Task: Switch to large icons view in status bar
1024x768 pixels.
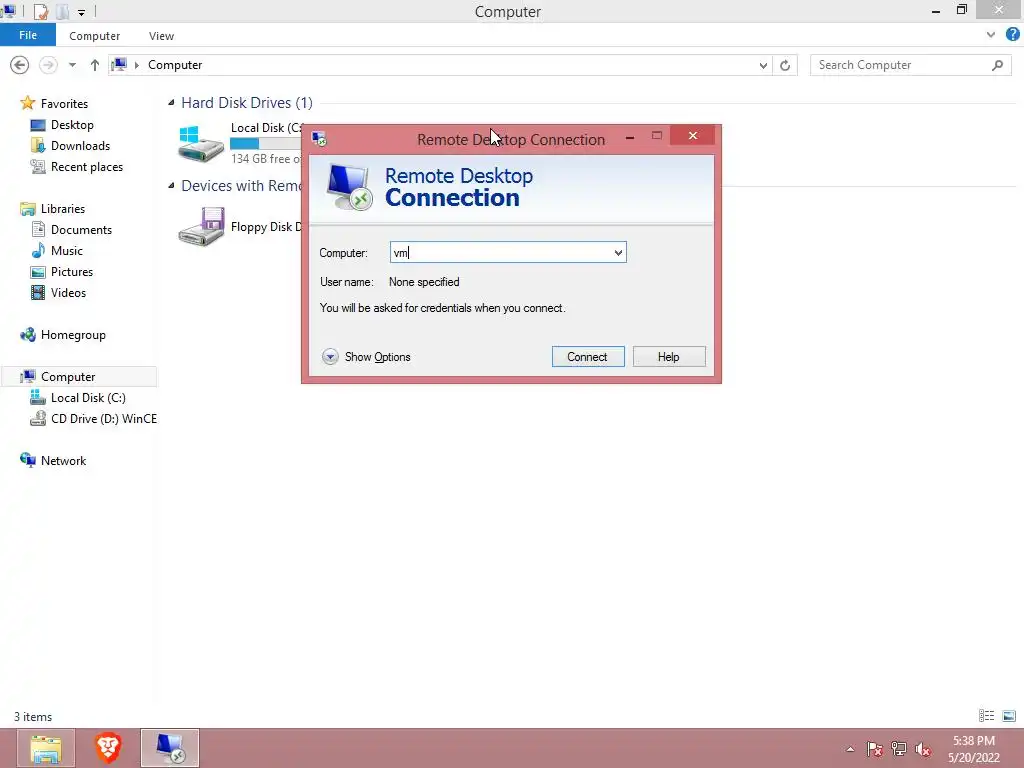Action: pos(1008,716)
